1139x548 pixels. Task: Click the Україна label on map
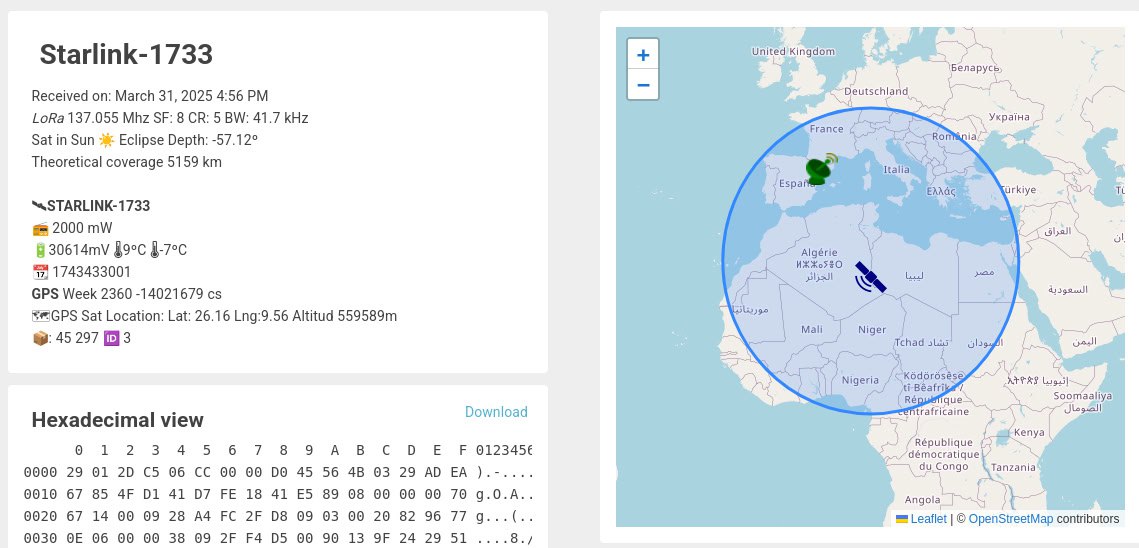(1010, 116)
